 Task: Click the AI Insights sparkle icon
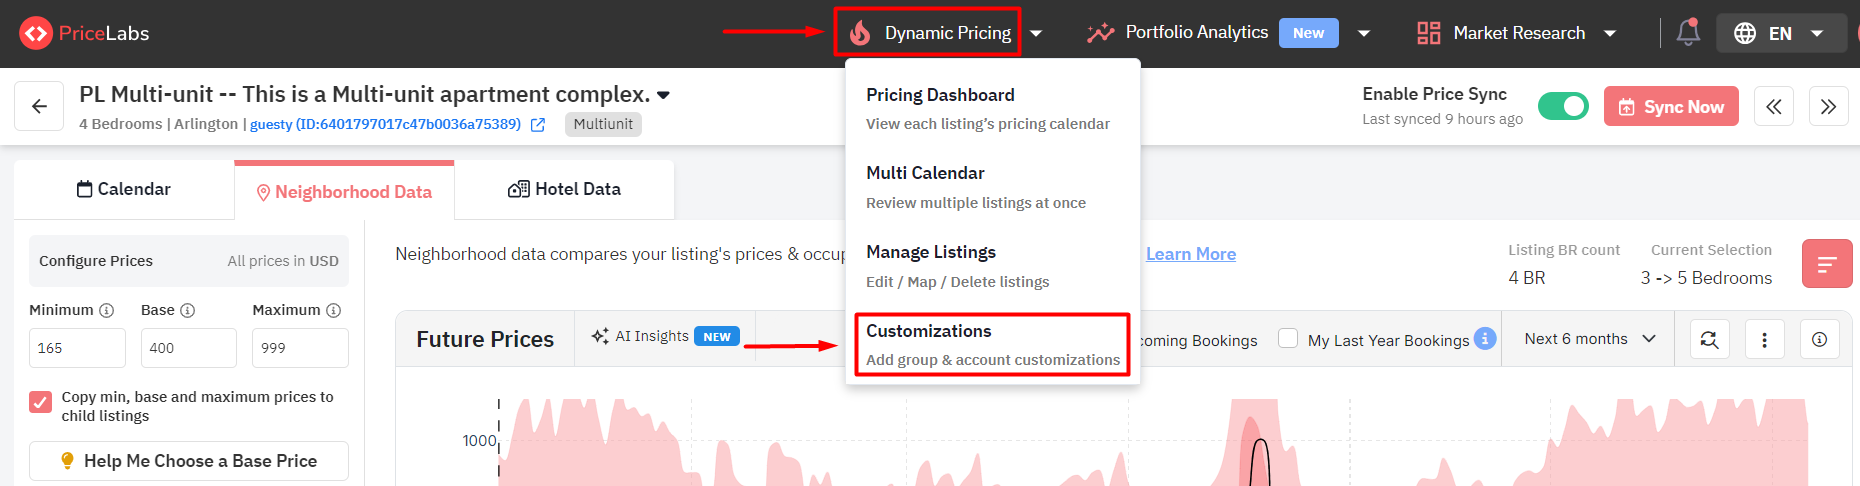pos(600,336)
